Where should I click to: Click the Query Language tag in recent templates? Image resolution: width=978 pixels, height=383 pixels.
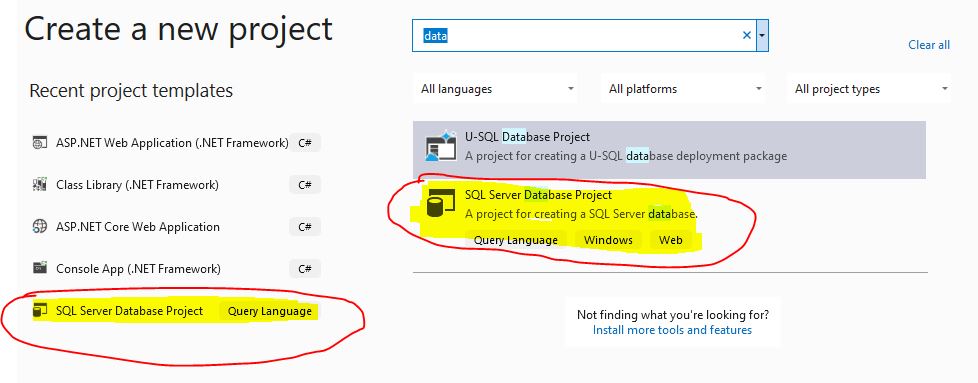coord(269,311)
